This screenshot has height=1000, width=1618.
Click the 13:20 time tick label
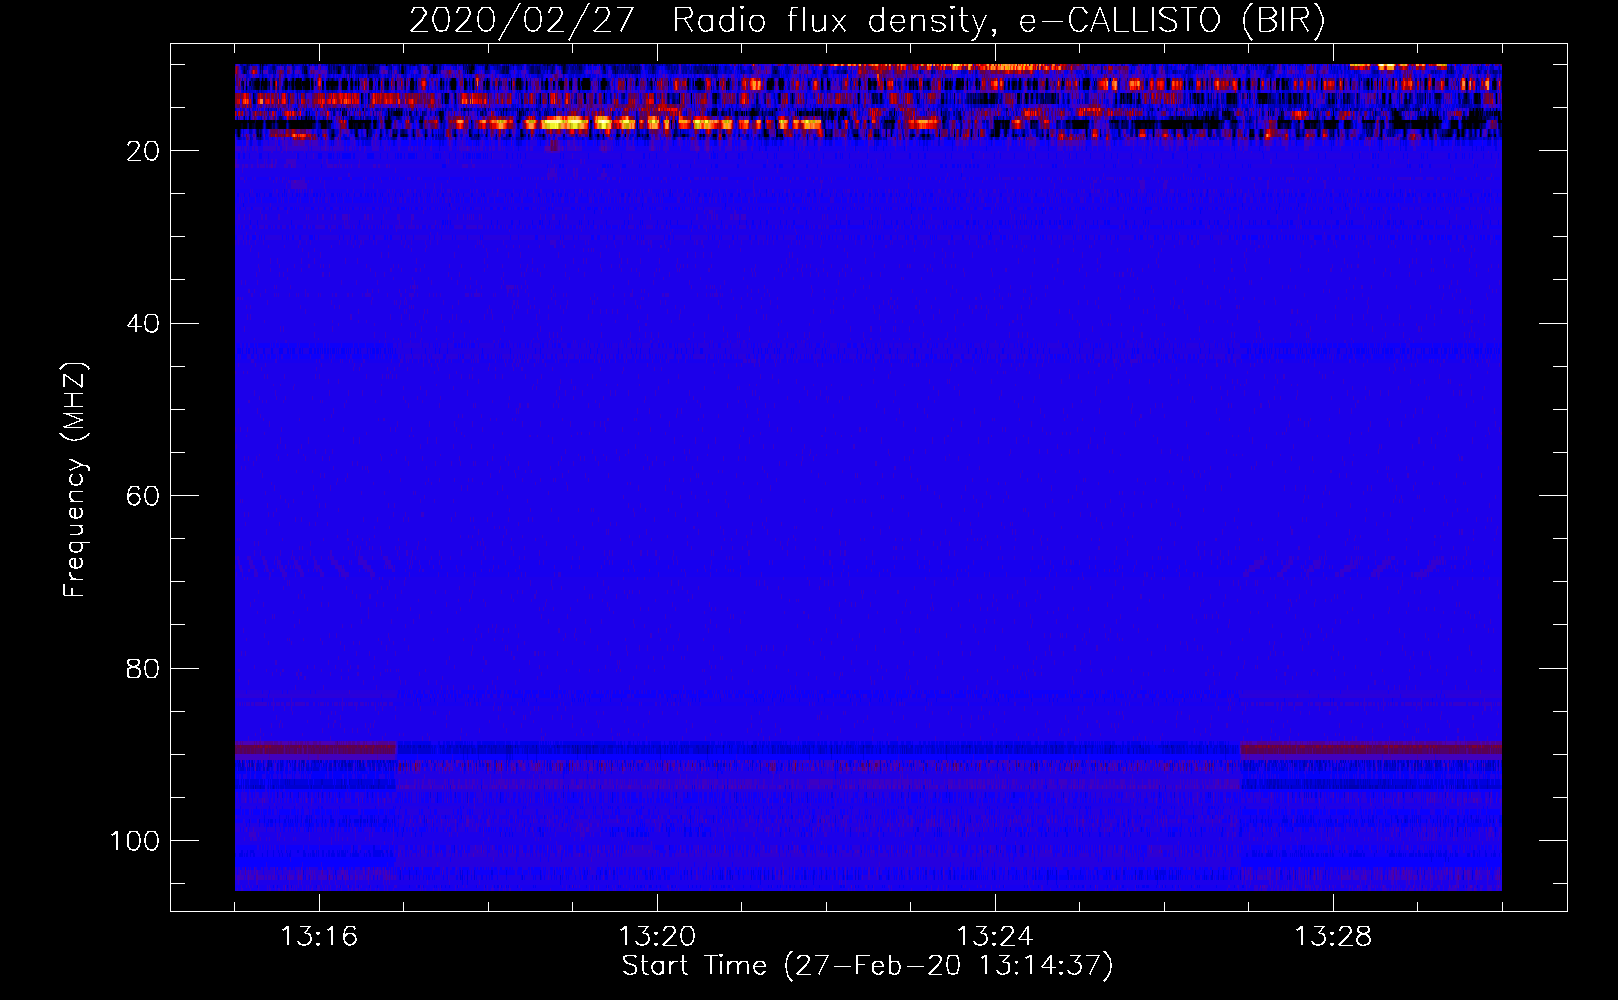pyautogui.click(x=657, y=936)
